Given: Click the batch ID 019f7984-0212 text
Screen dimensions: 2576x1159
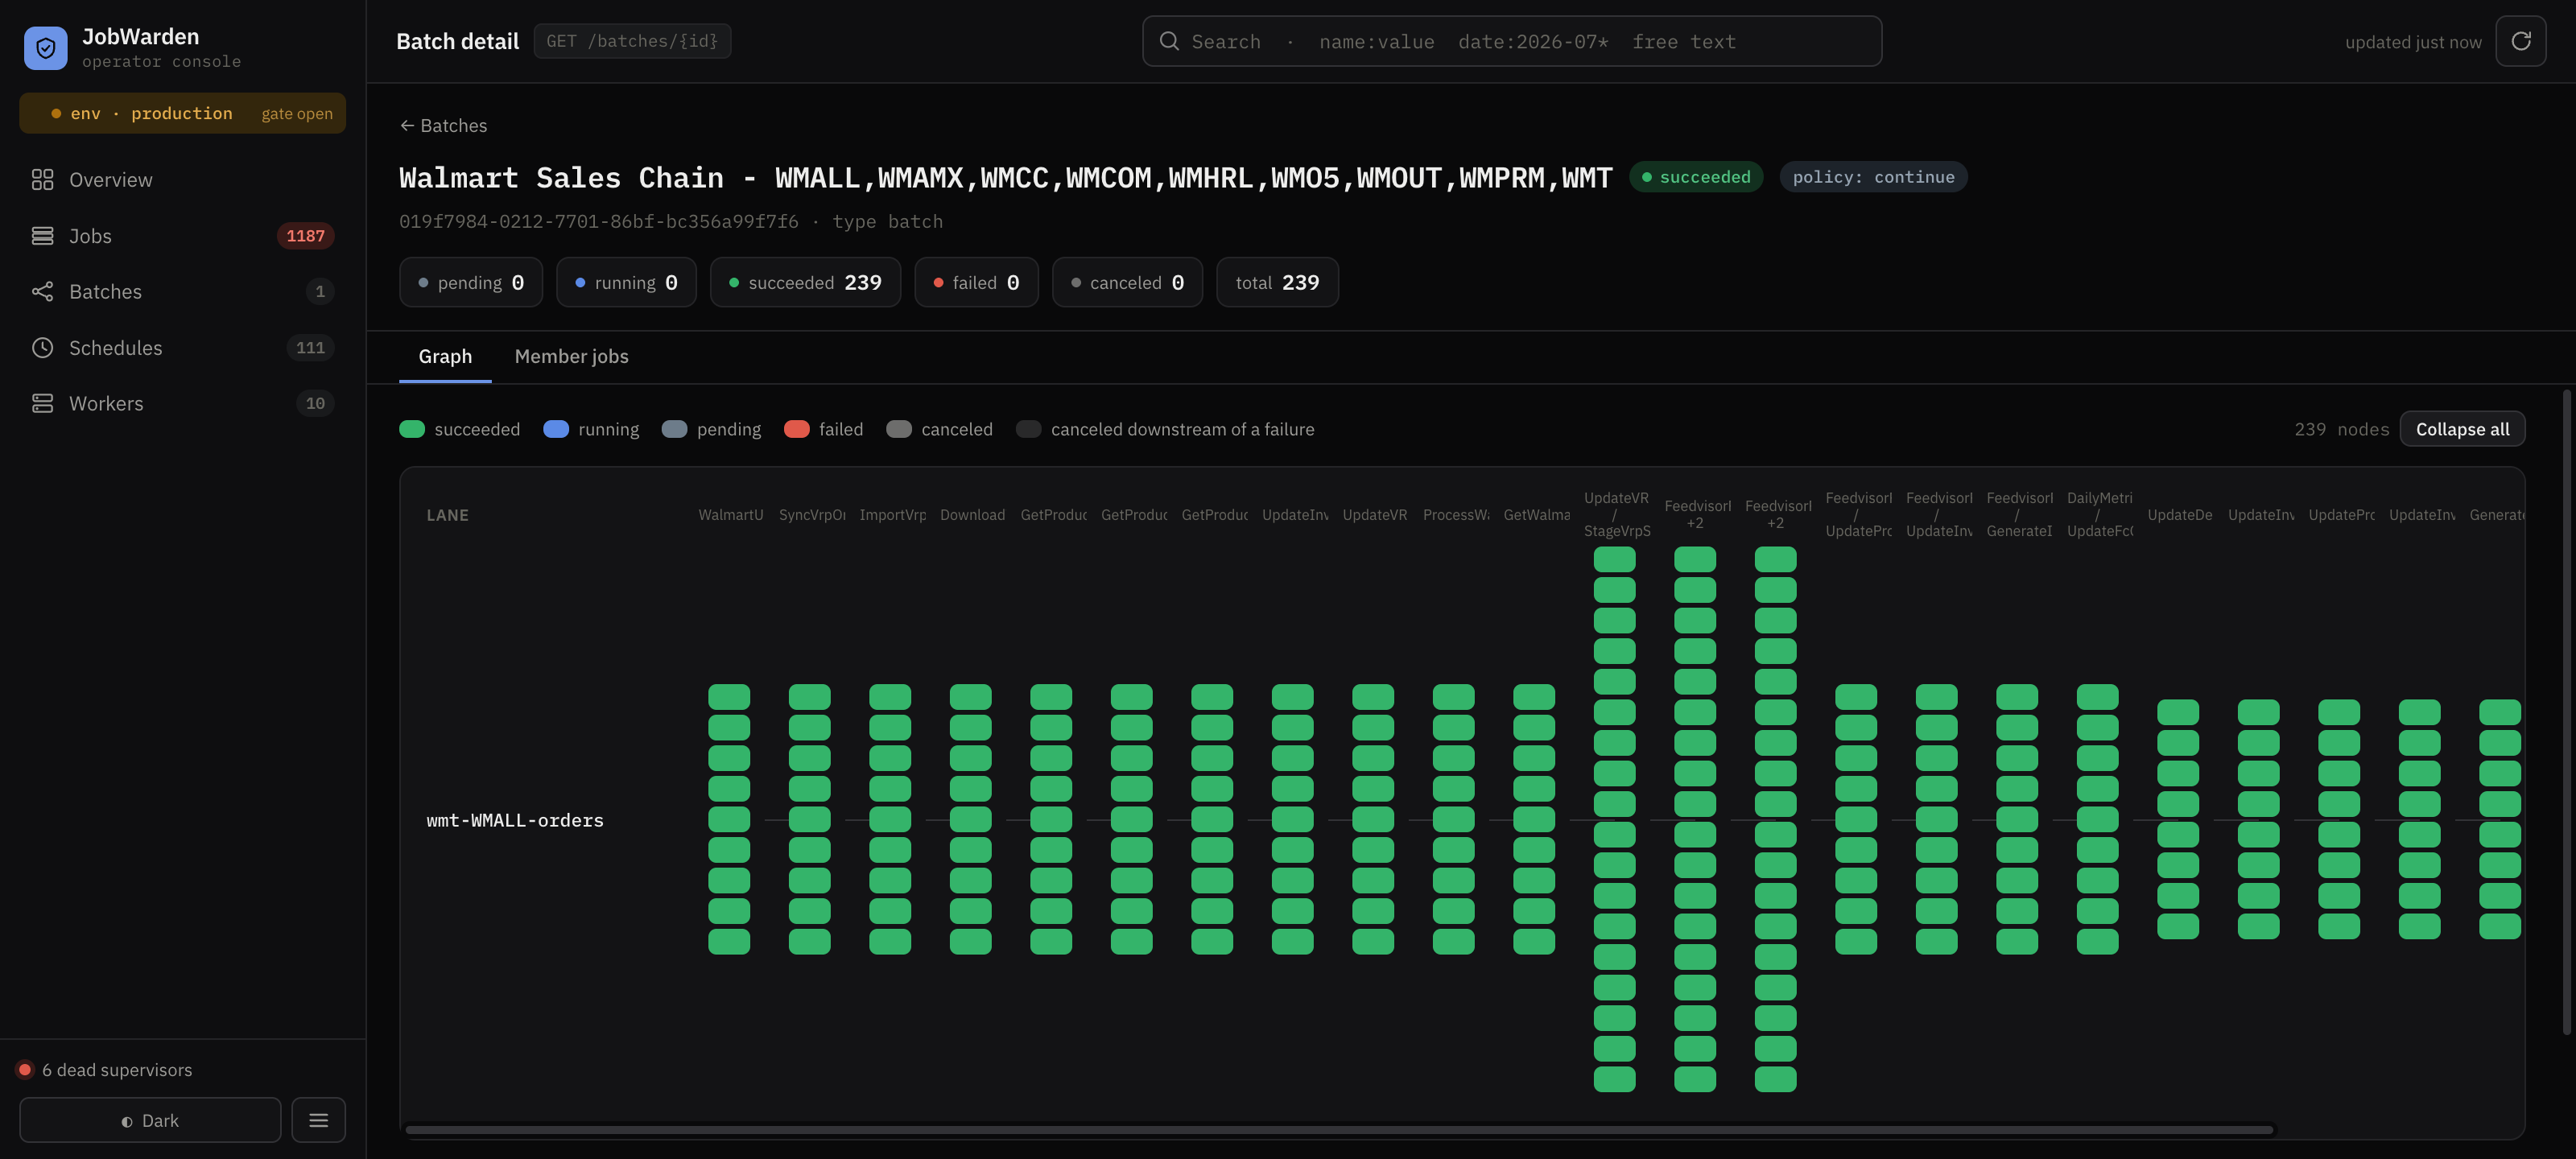Looking at the screenshot, I should point(599,221).
